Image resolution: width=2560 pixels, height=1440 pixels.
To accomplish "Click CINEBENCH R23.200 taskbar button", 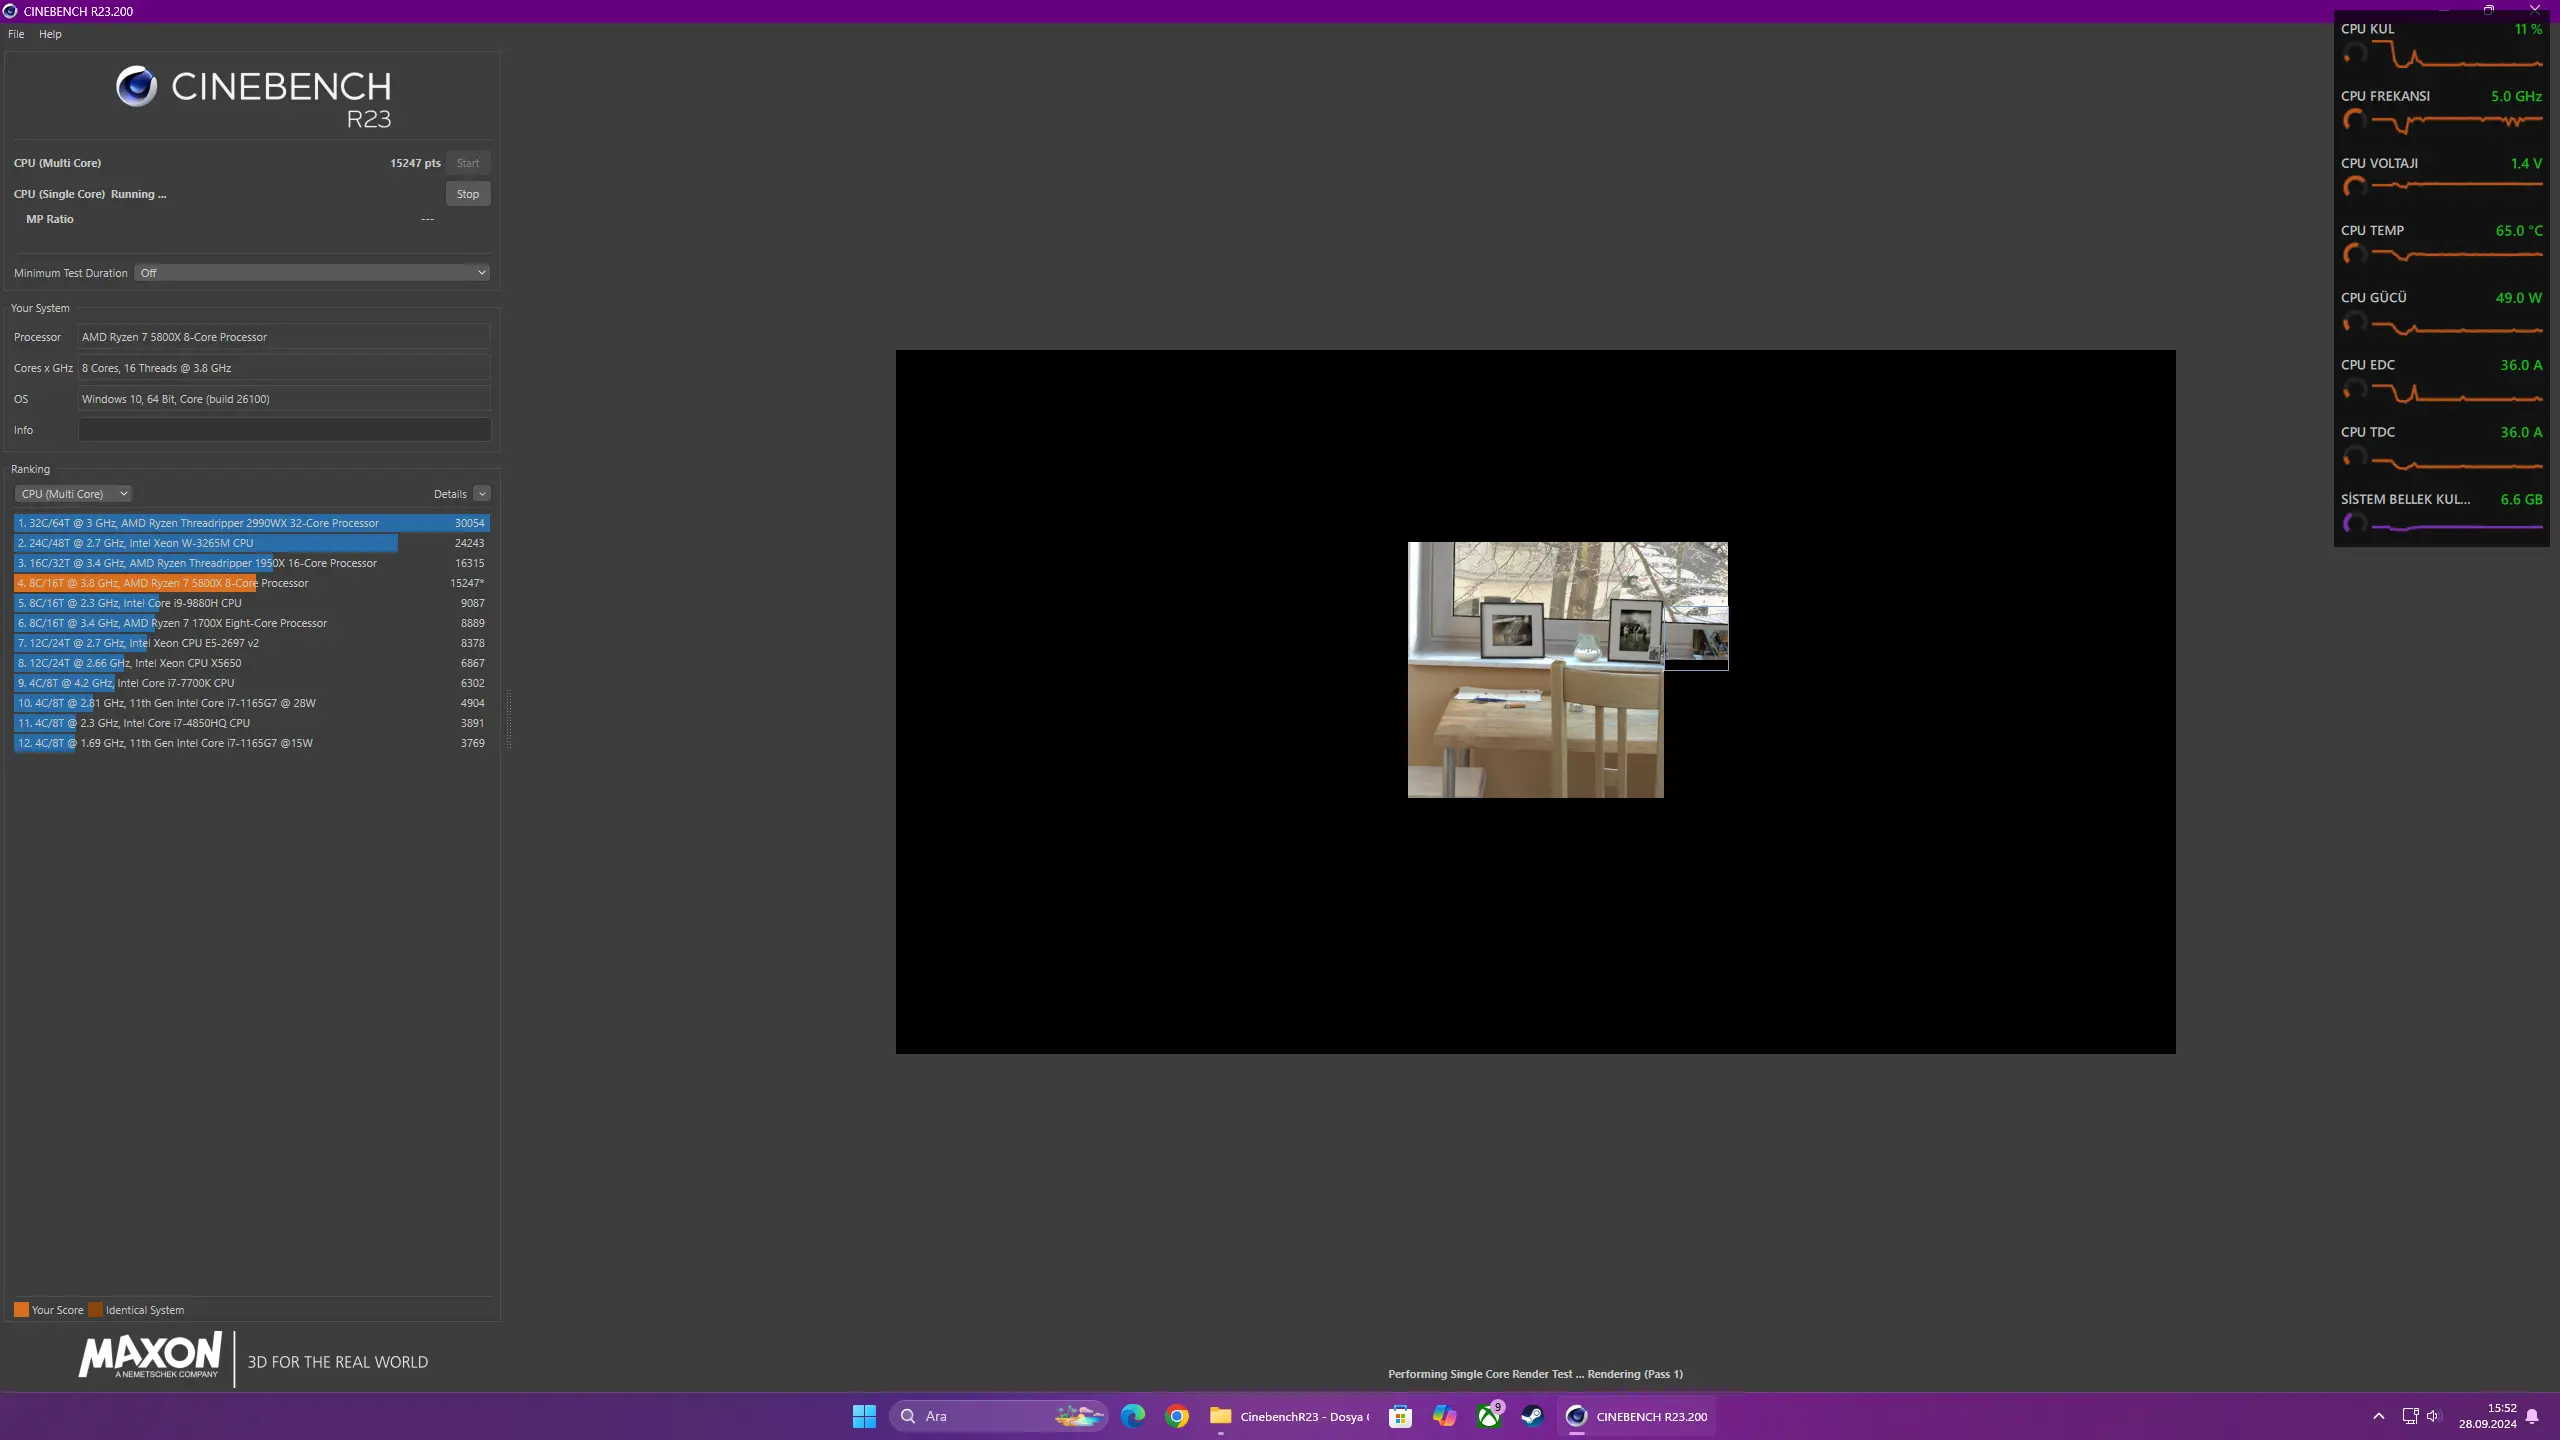I will click(1638, 1416).
